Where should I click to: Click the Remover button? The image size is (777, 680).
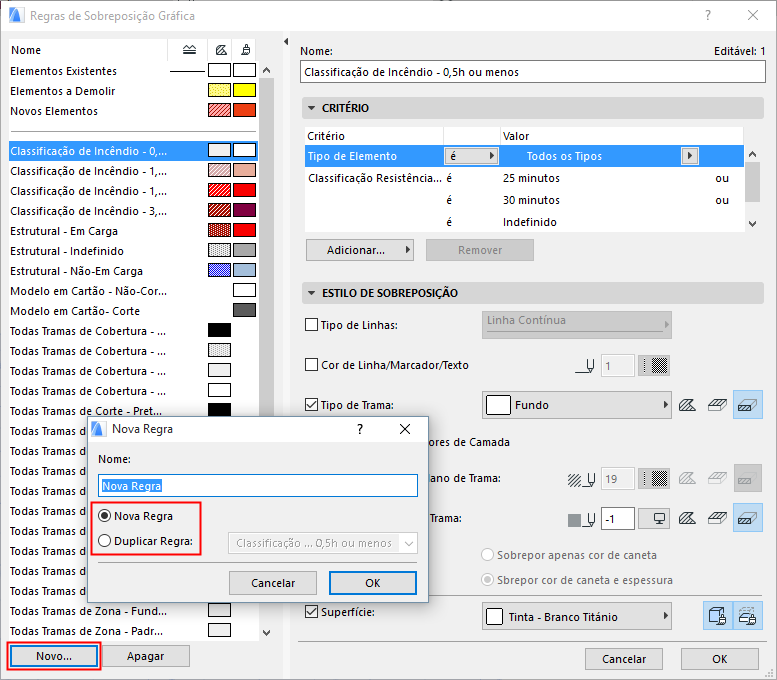pos(480,250)
